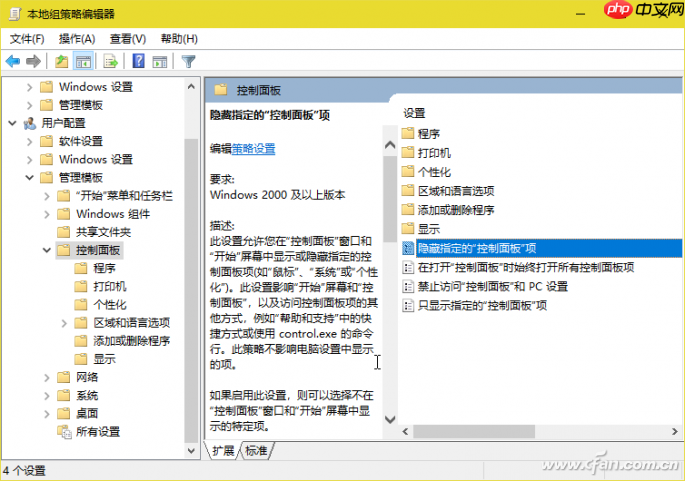Viewport: 685px width, 481px height.
Task: Open the 文件(F) menu
Action: click(x=27, y=39)
